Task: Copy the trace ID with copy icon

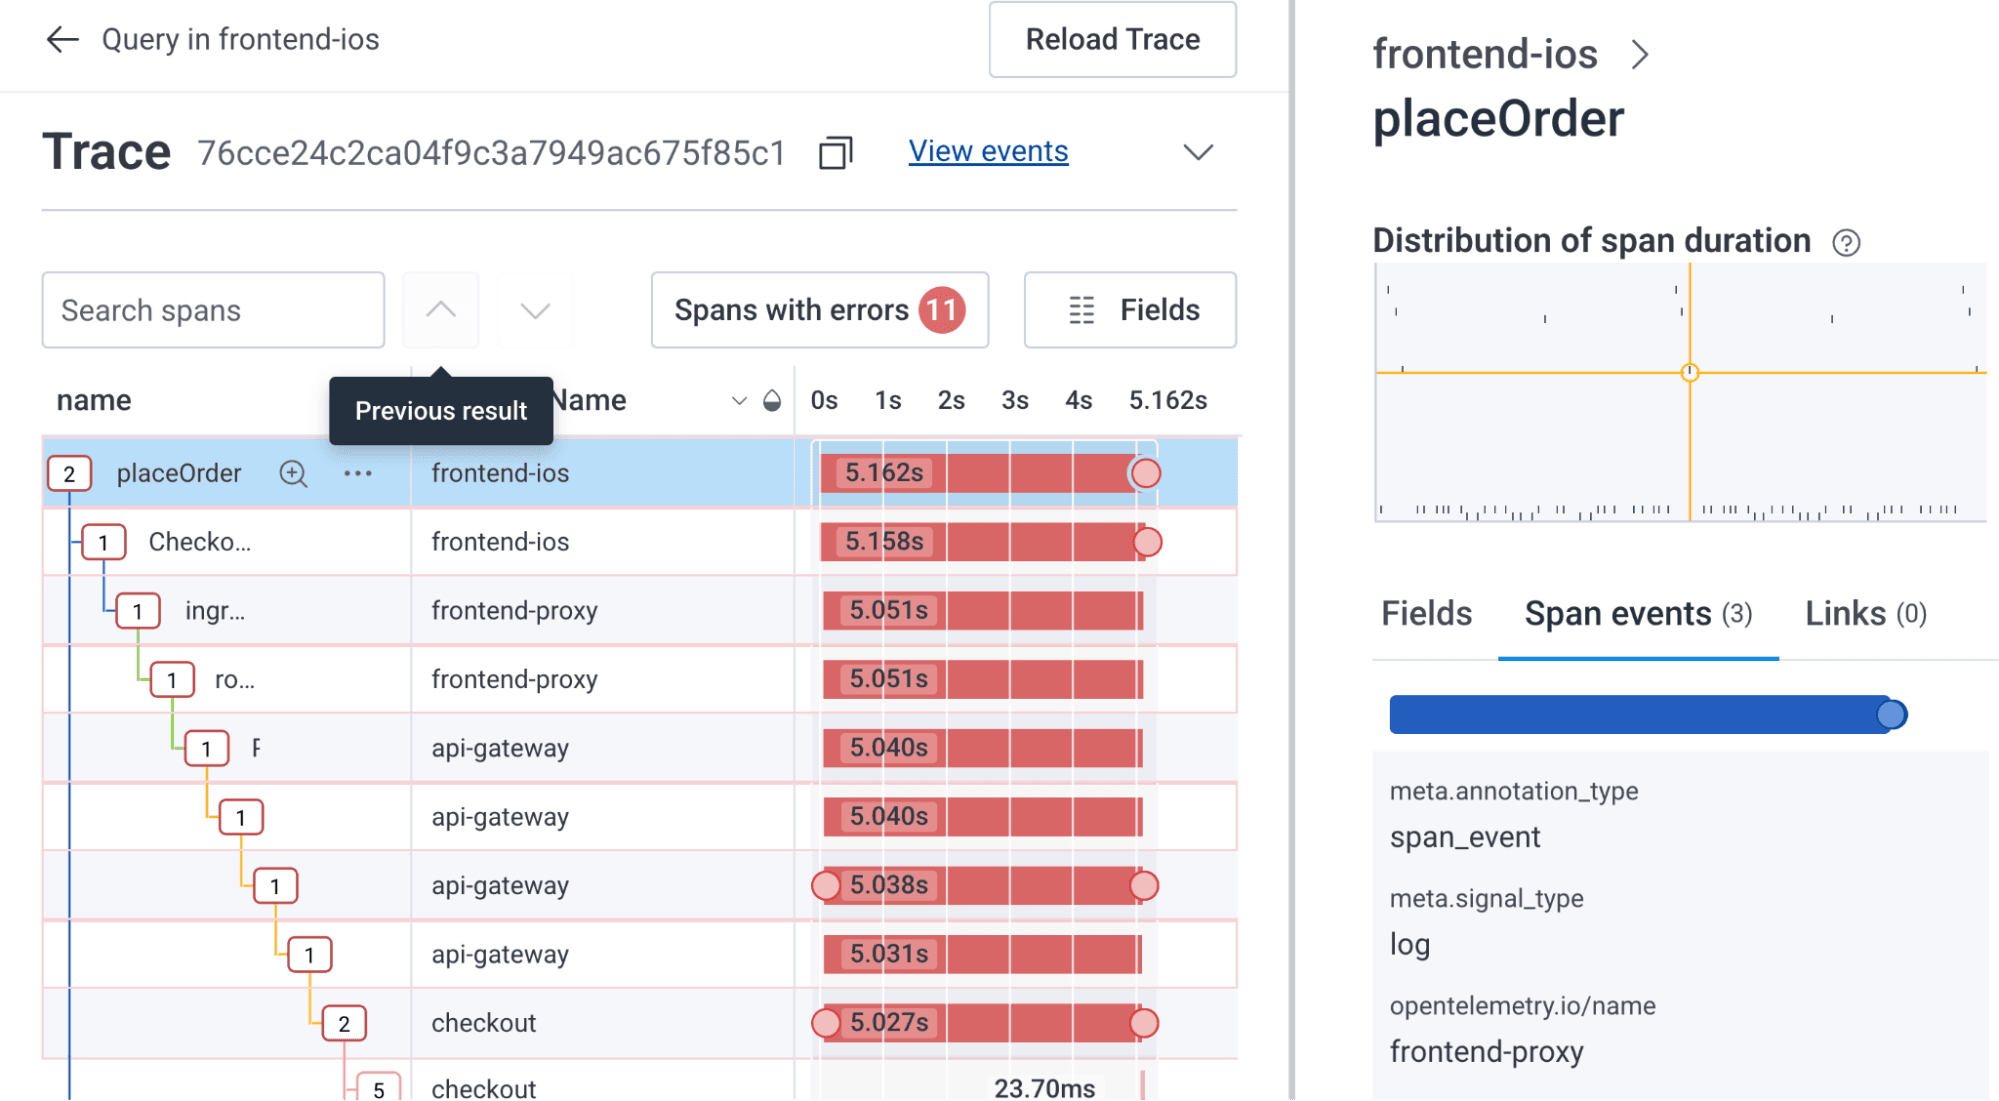Action: [x=835, y=153]
